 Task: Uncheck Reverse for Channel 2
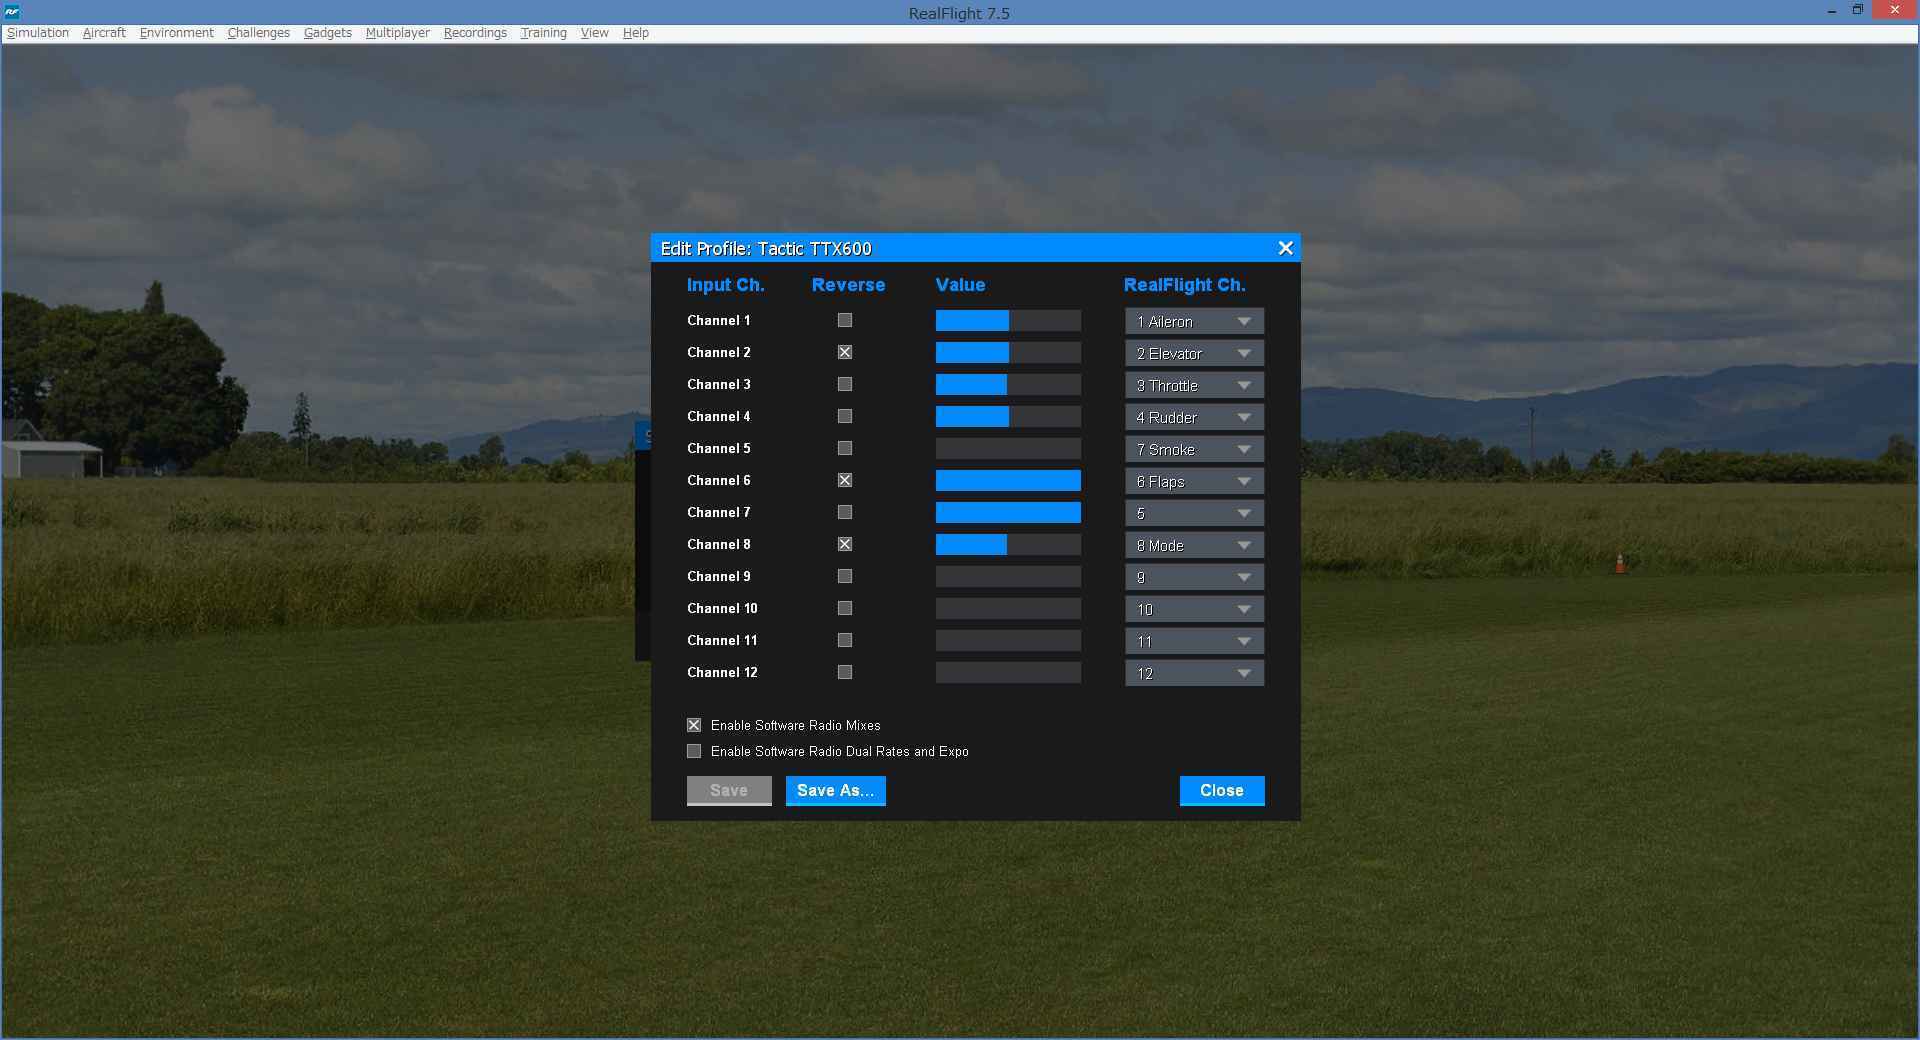click(845, 352)
